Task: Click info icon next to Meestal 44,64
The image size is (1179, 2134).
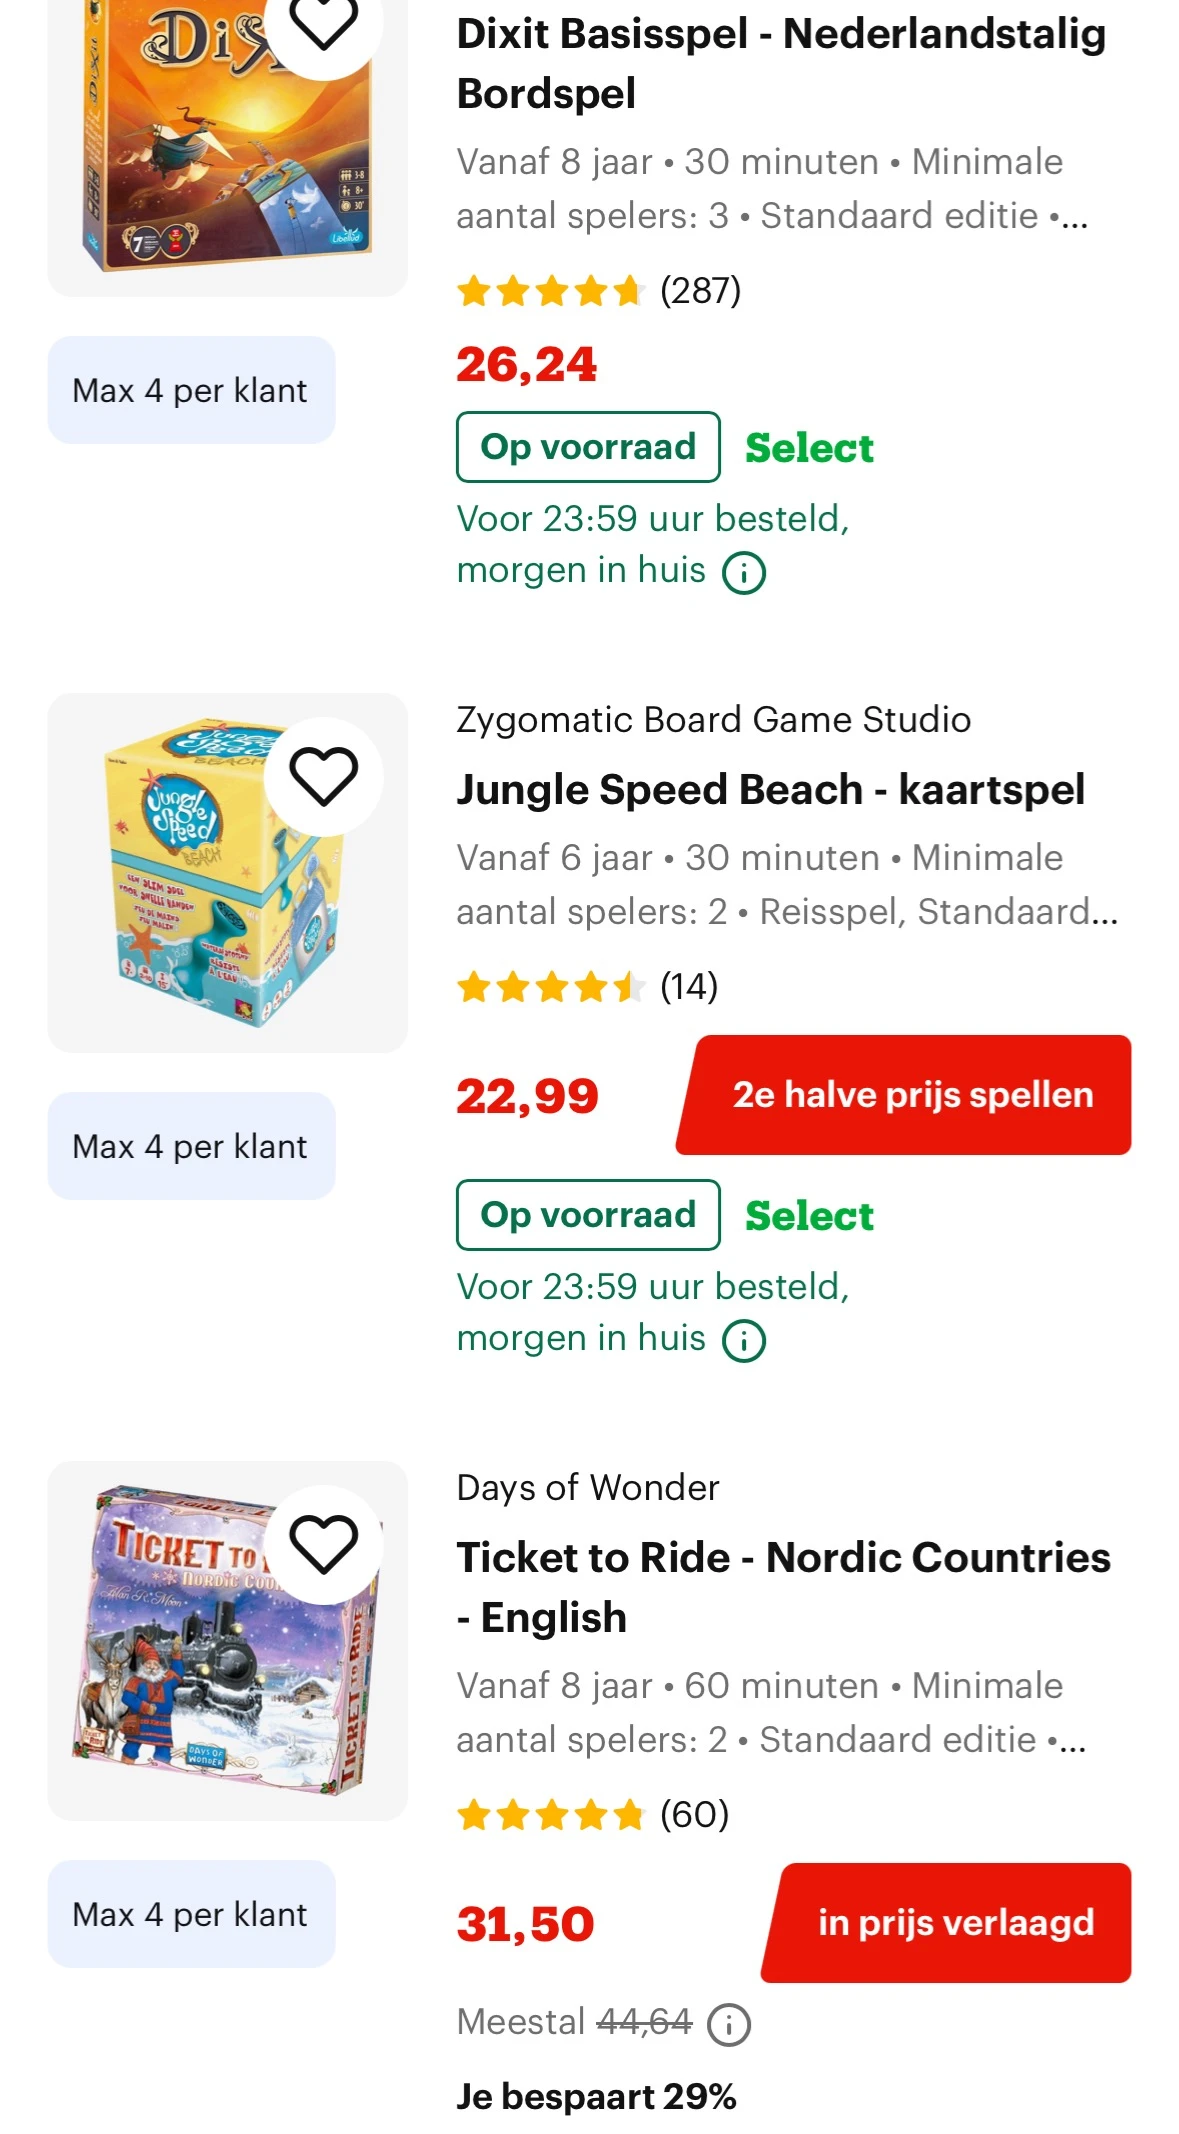Action: point(729,2025)
